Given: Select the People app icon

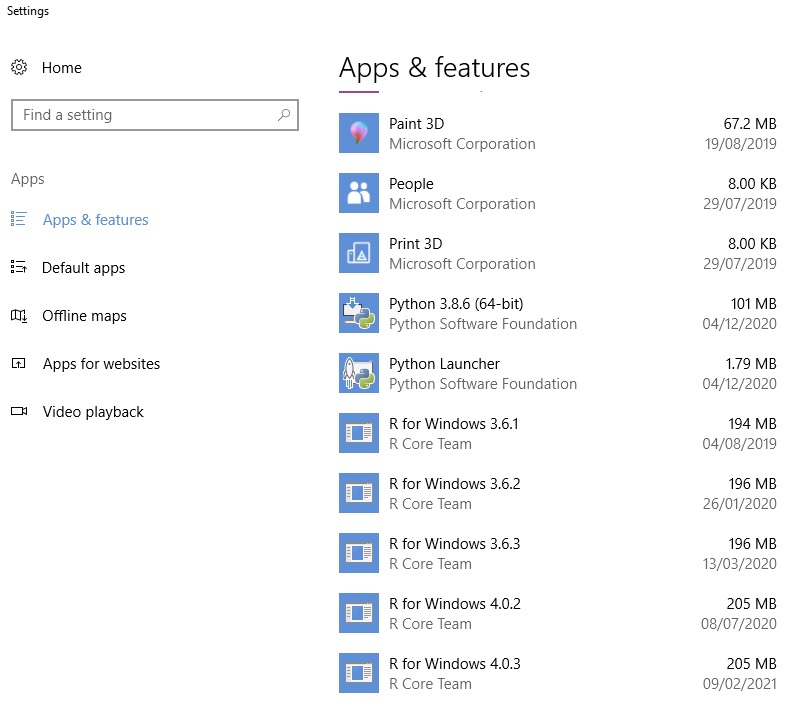Looking at the screenshot, I should point(359,193).
